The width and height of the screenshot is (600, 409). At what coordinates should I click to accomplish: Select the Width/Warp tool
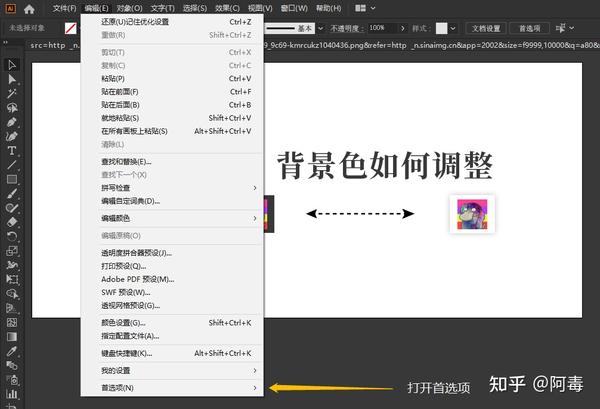point(12,265)
